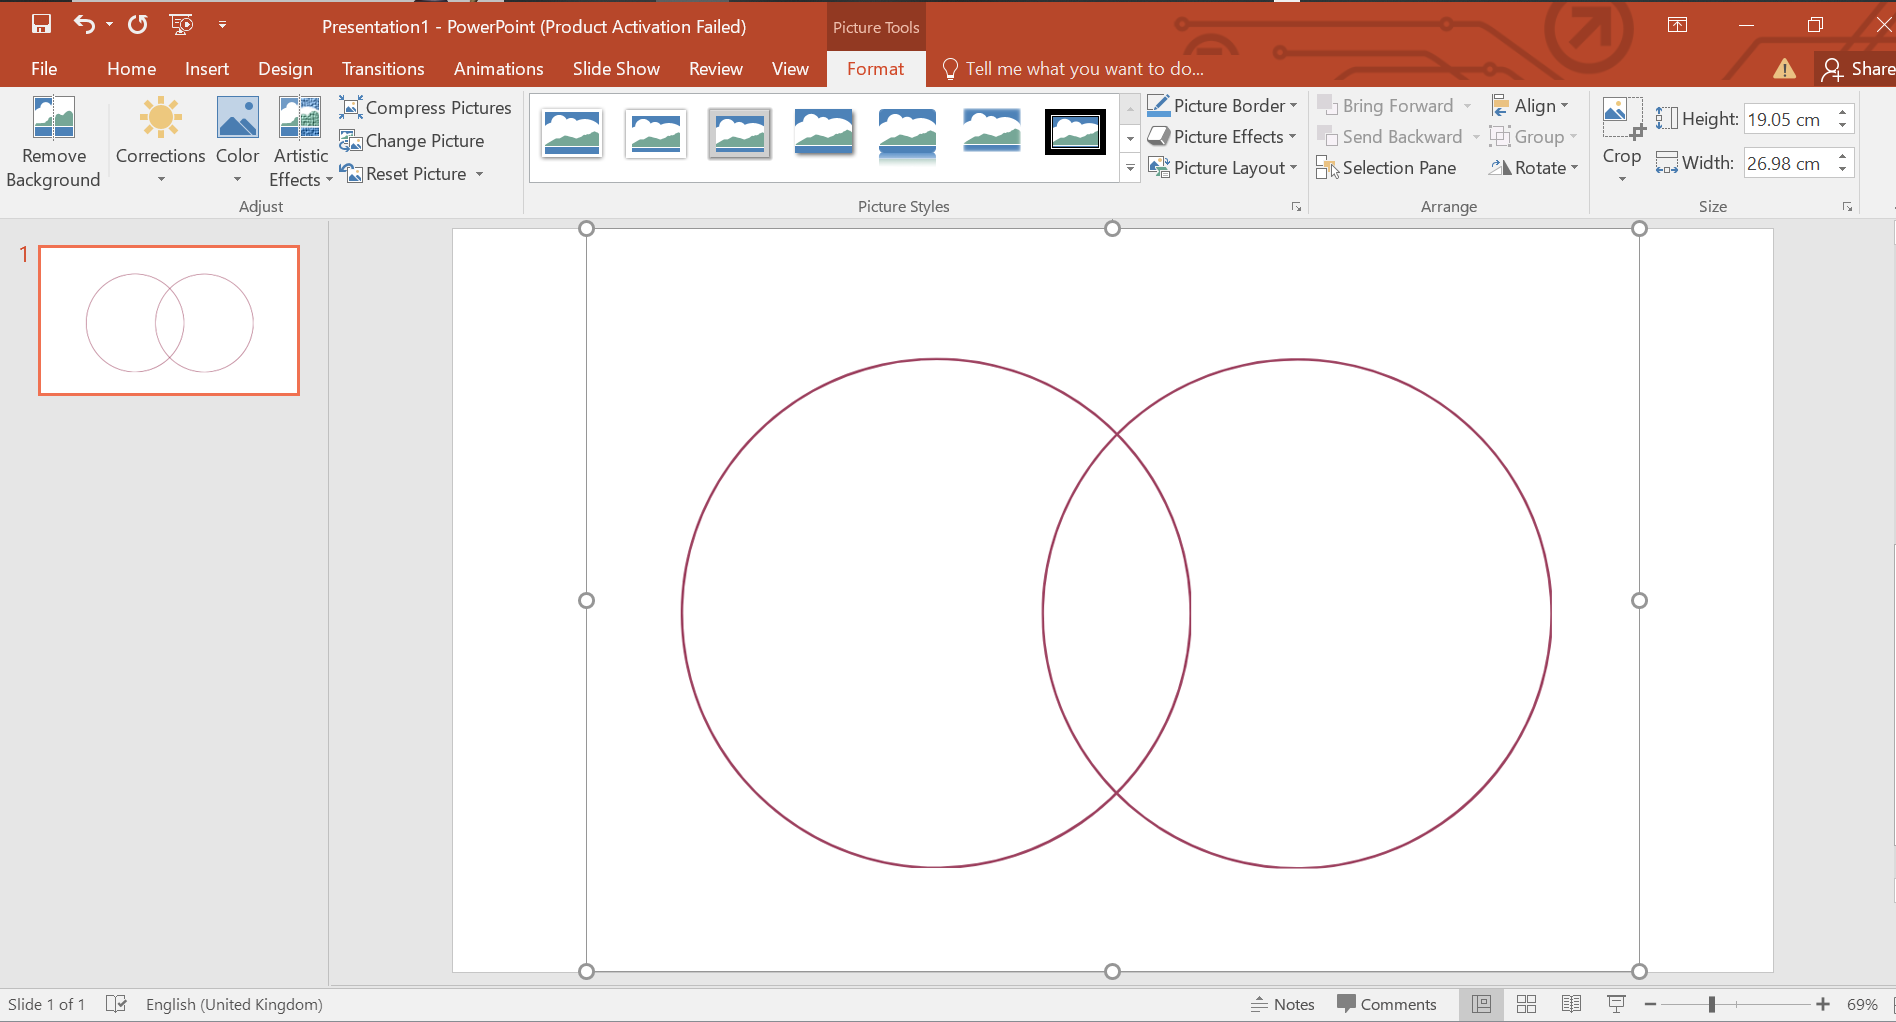Viewport: 1896px width, 1022px height.
Task: Switch to Slide Sorter view
Action: [x=1526, y=1004]
